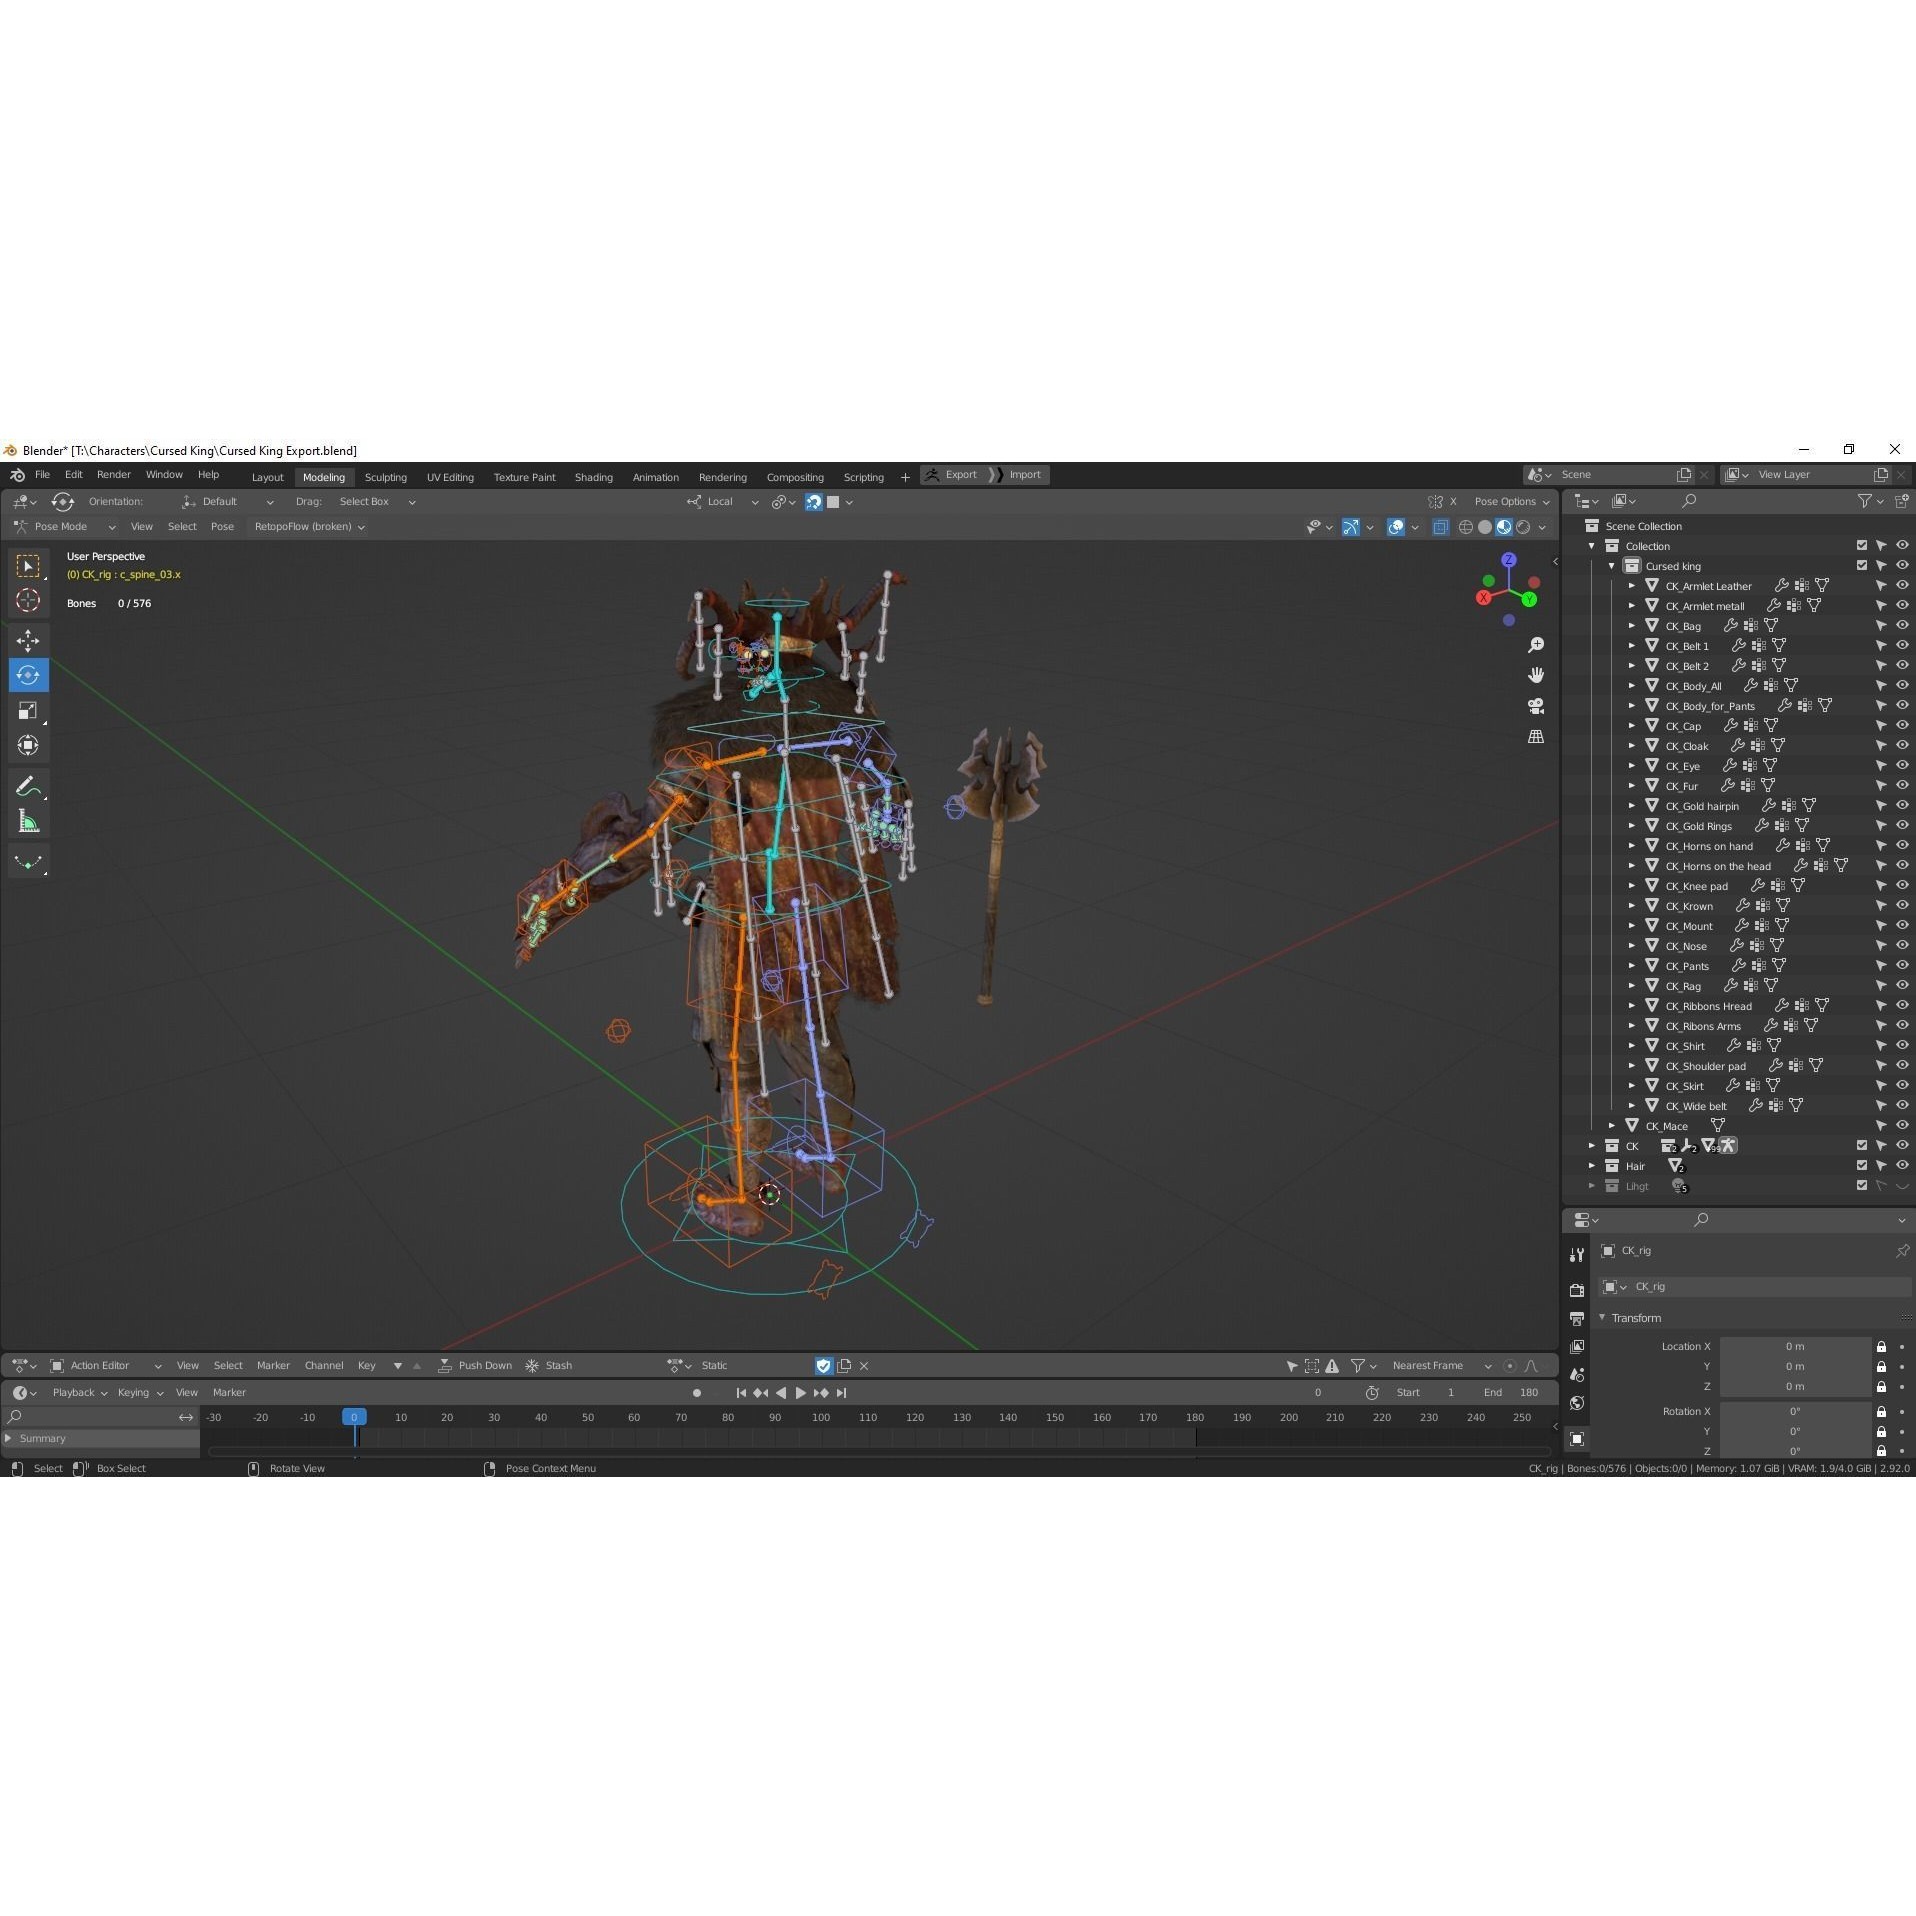Image resolution: width=1916 pixels, height=1916 pixels.
Task: Expand the CK_Belt 1 tree item
Action: point(1634,645)
